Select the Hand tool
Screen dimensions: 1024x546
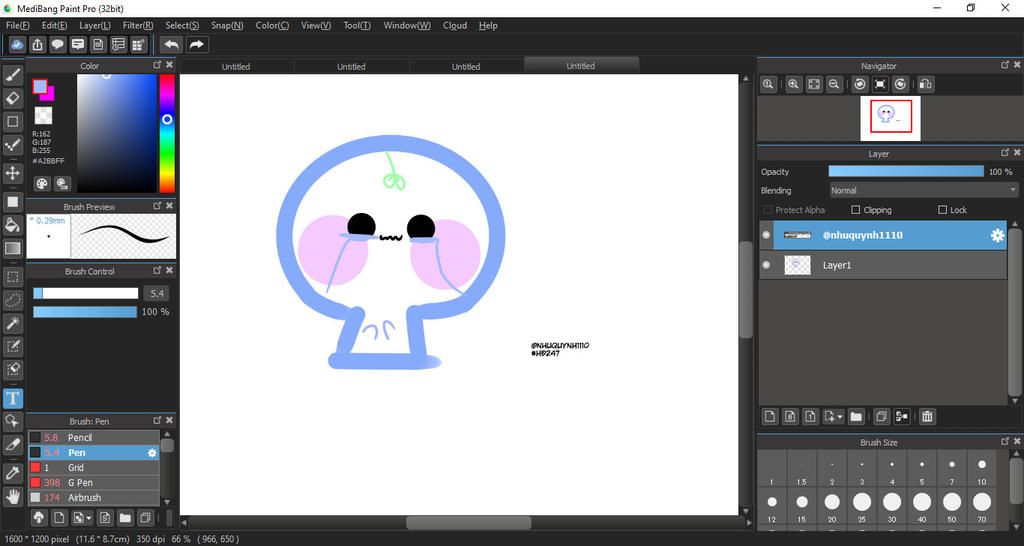click(x=12, y=496)
